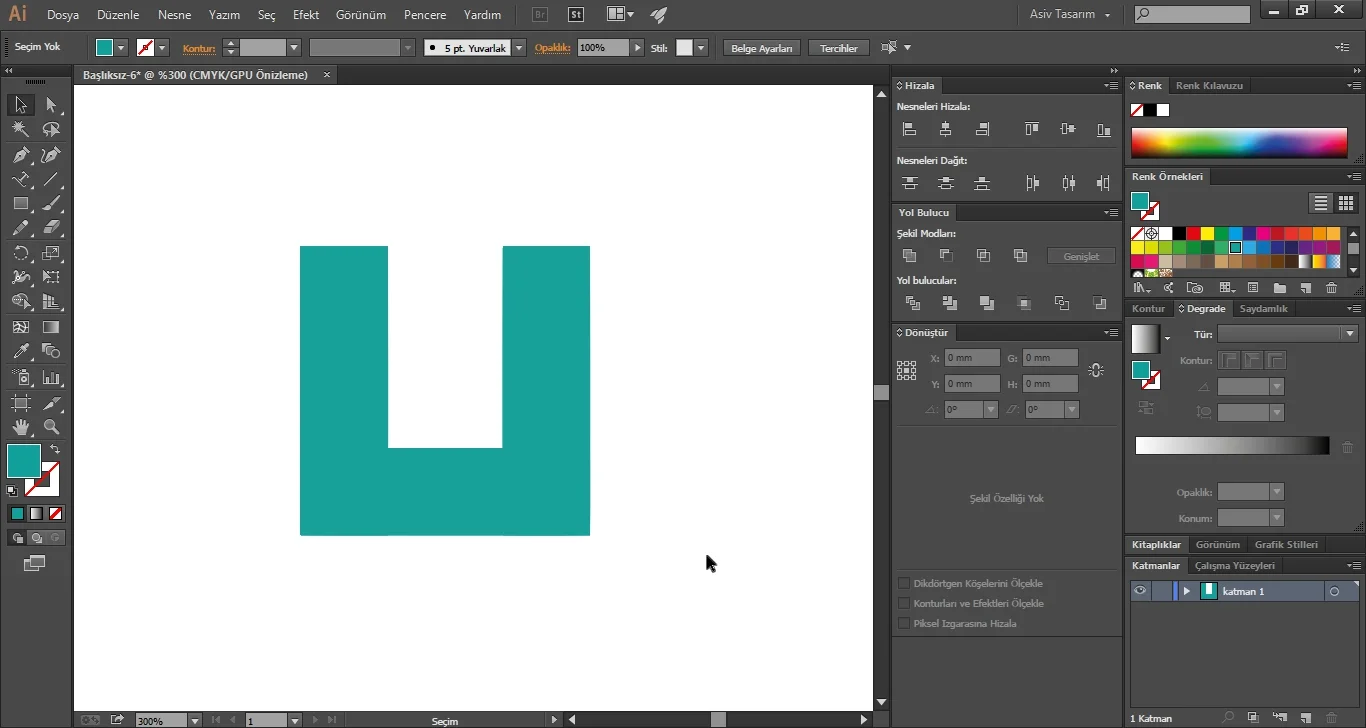The image size is (1366, 728).
Task: Open the Nesne menu
Action: click(174, 15)
